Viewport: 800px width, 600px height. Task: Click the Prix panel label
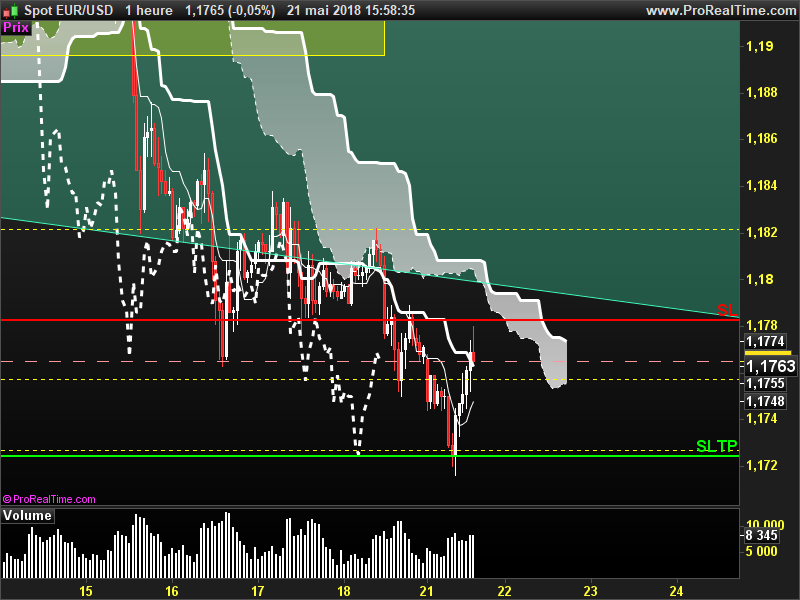click(16, 28)
